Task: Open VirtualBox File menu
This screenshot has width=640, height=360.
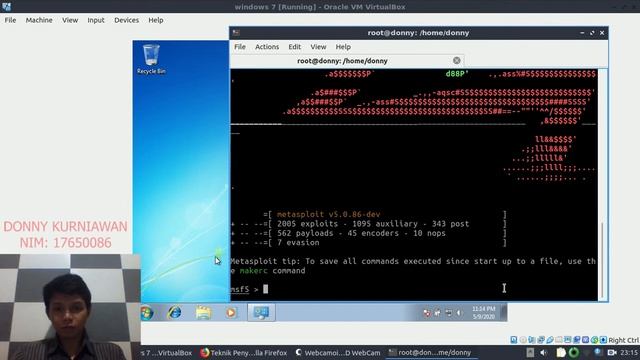Action: (10, 20)
